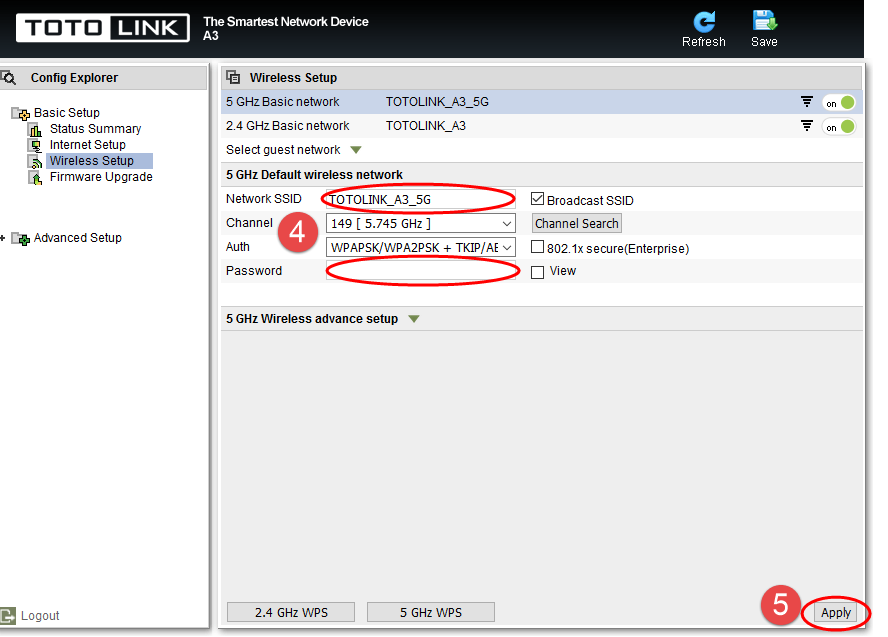Click the Channel Search button
This screenshot has width=888, height=637.
577,224
